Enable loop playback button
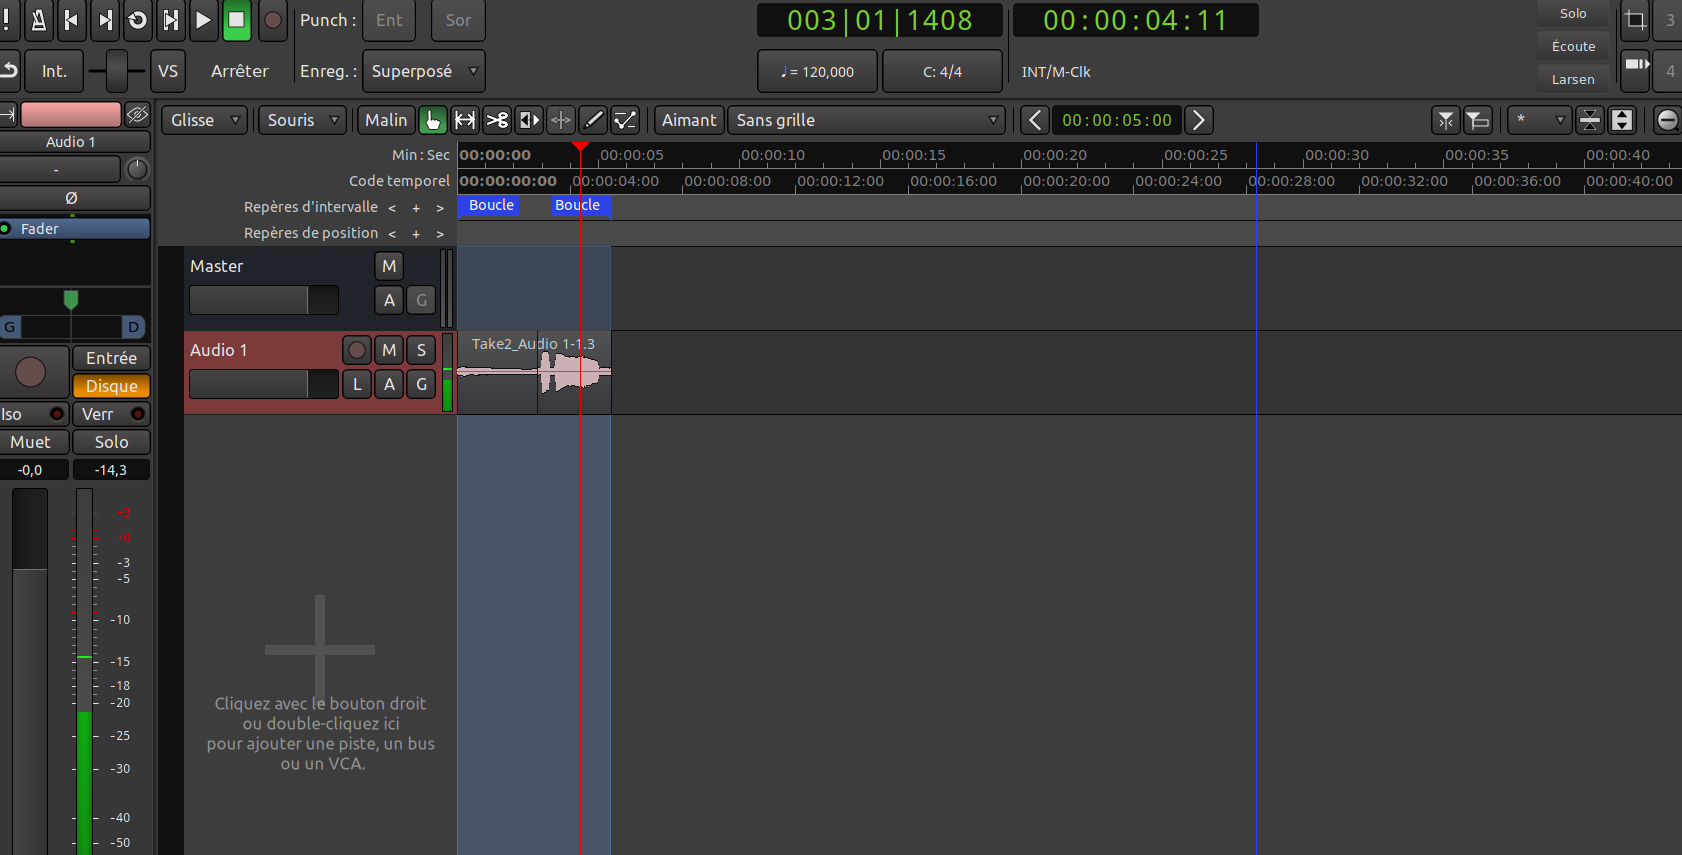 pyautogui.click(x=138, y=20)
